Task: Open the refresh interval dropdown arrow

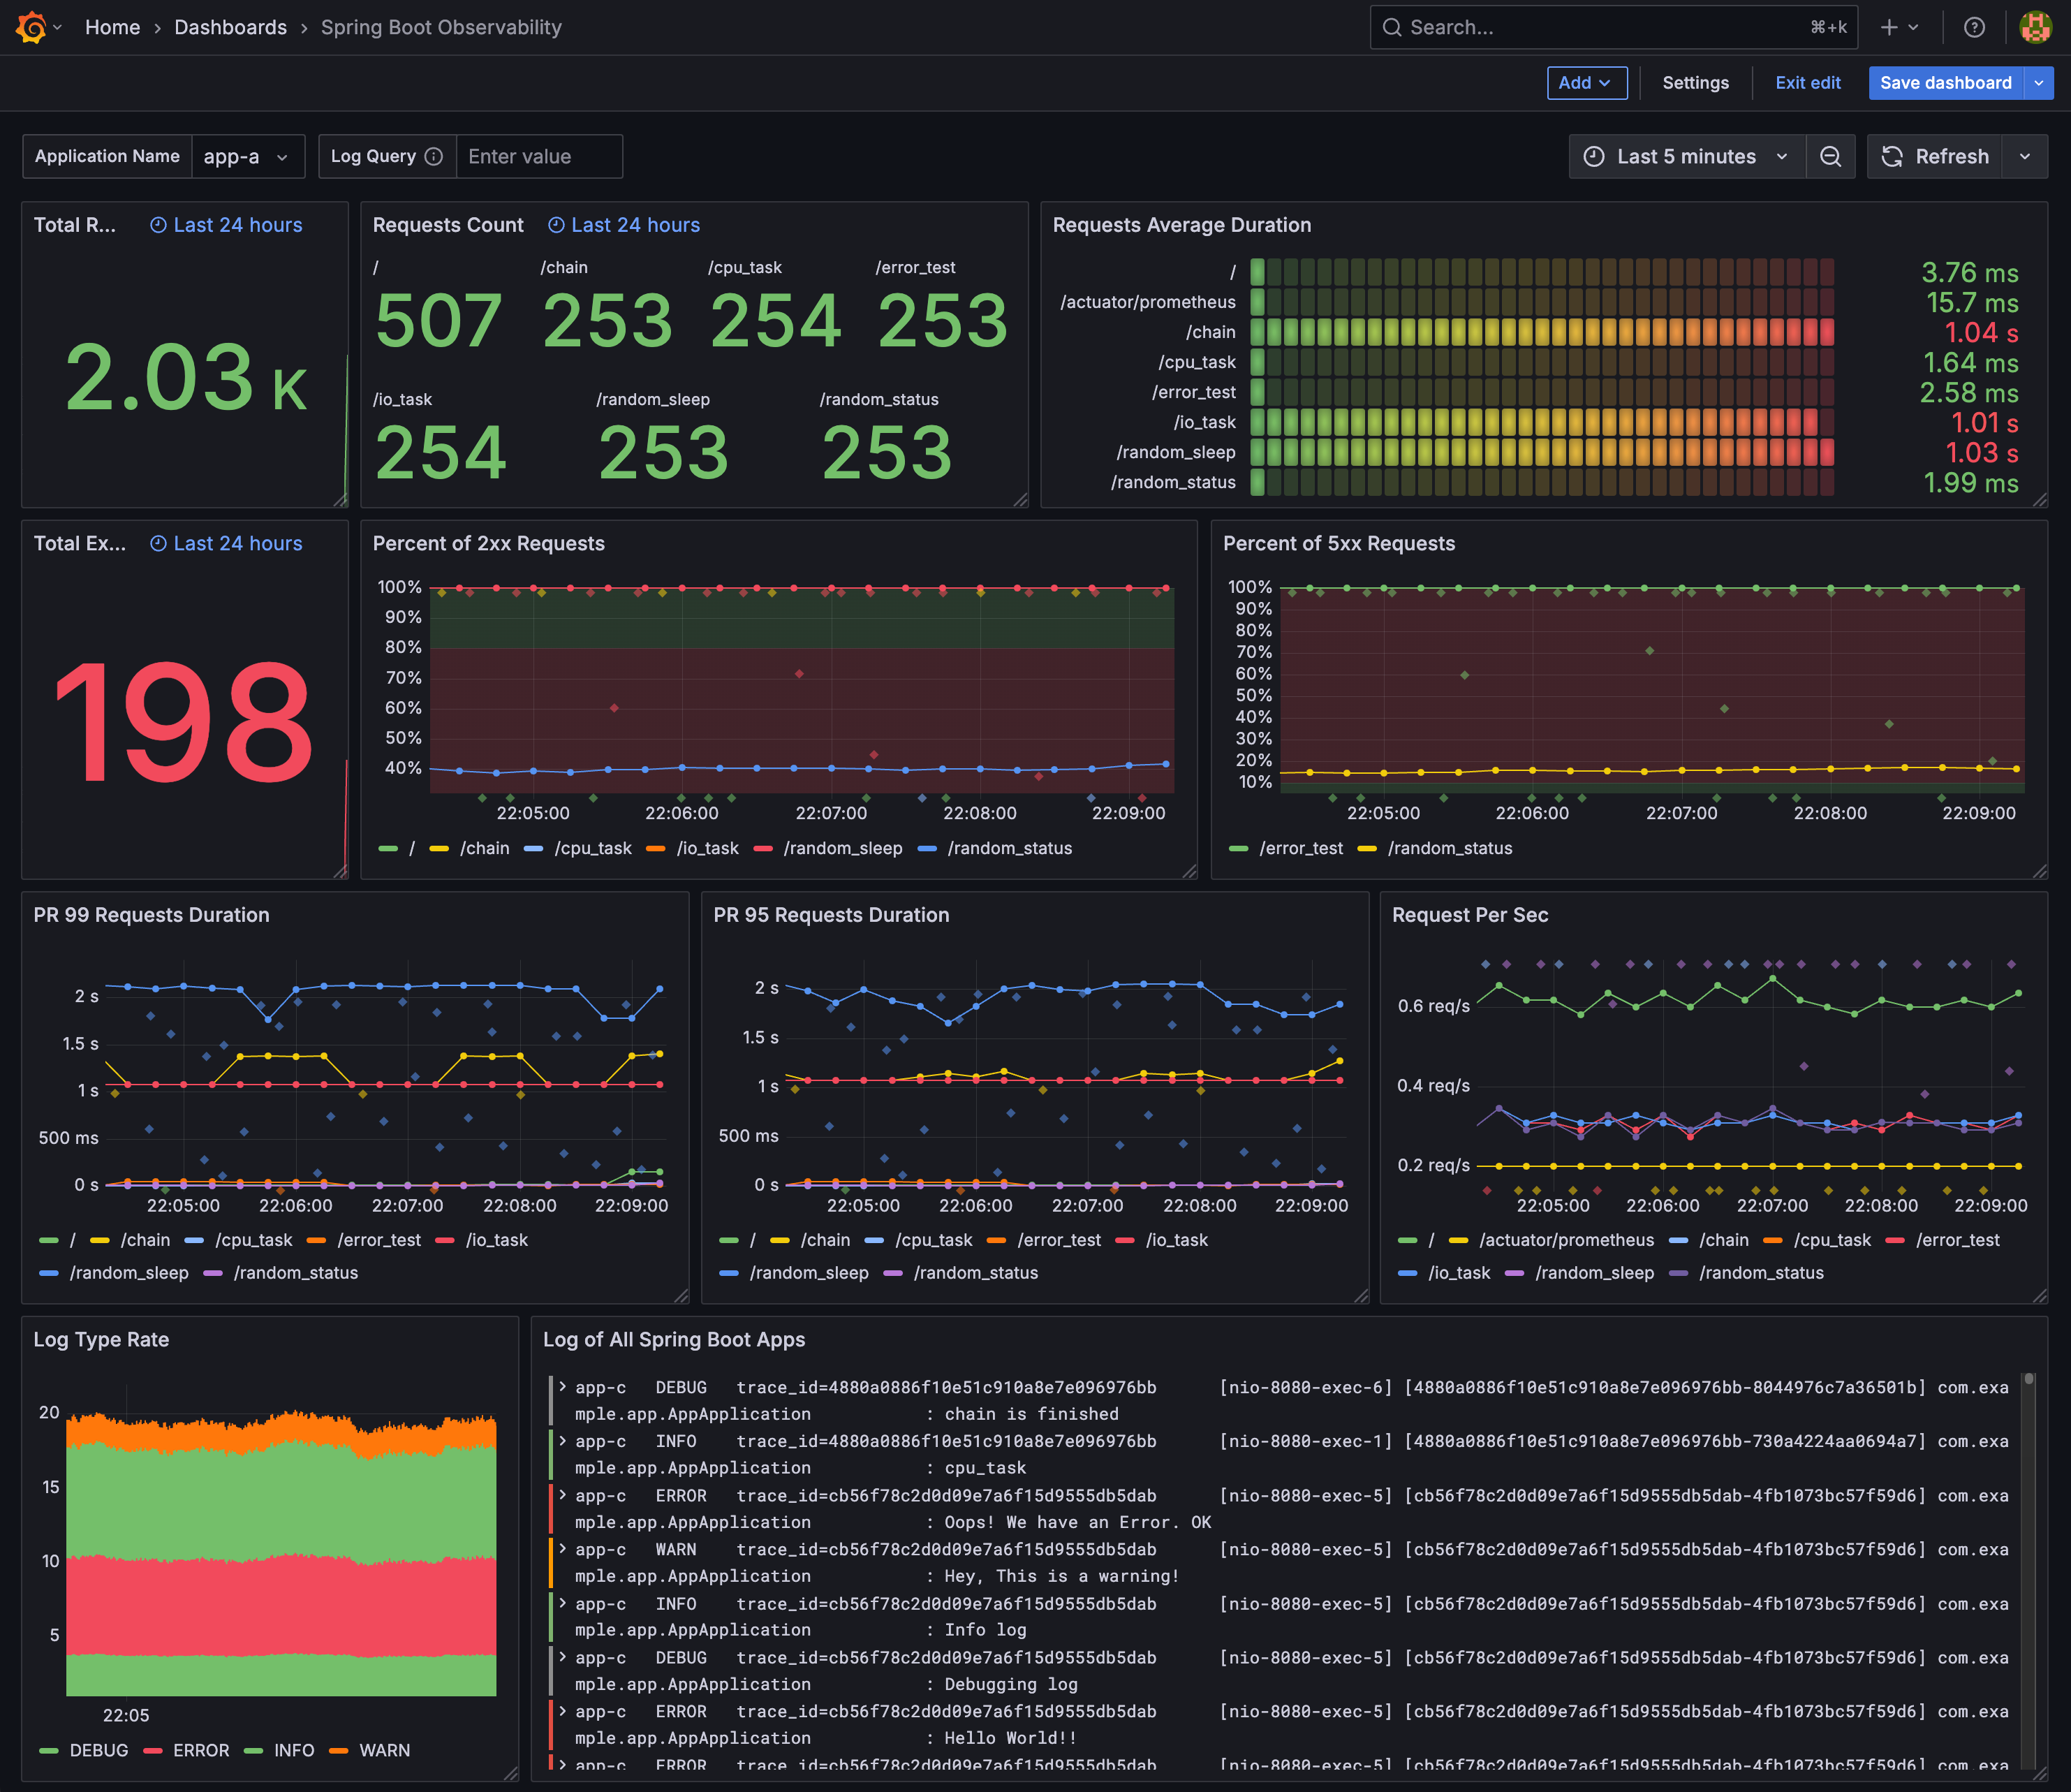Action: coord(2024,156)
